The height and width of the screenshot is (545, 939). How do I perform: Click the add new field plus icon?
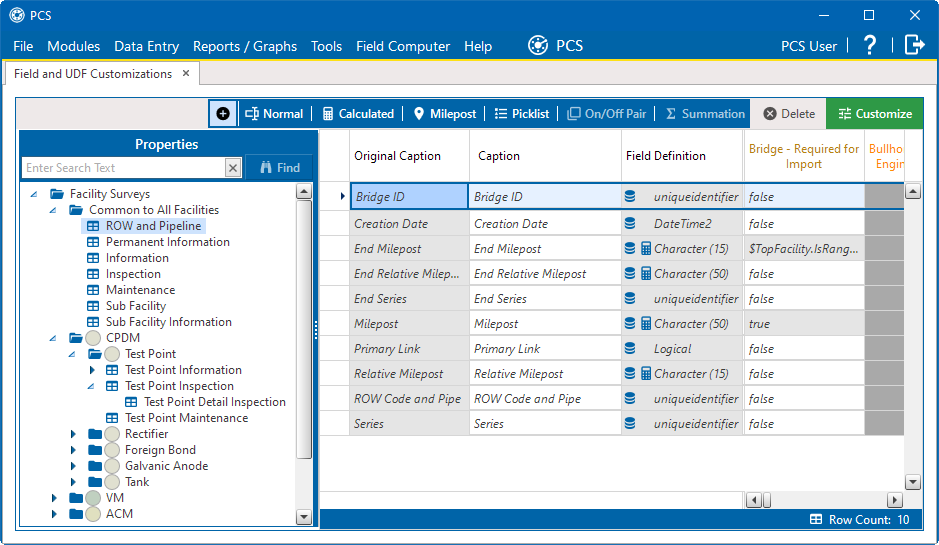click(x=223, y=114)
